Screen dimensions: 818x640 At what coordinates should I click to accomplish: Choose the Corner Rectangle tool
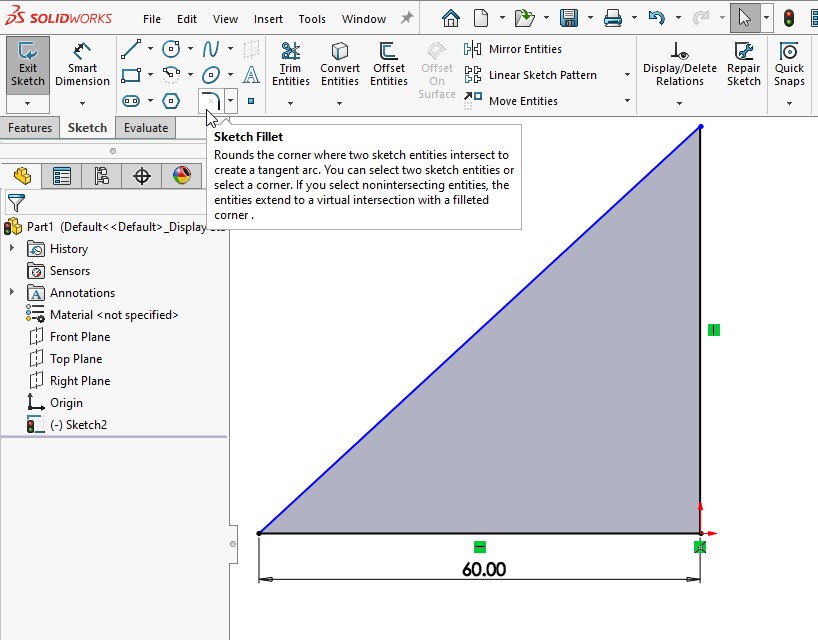(x=130, y=75)
